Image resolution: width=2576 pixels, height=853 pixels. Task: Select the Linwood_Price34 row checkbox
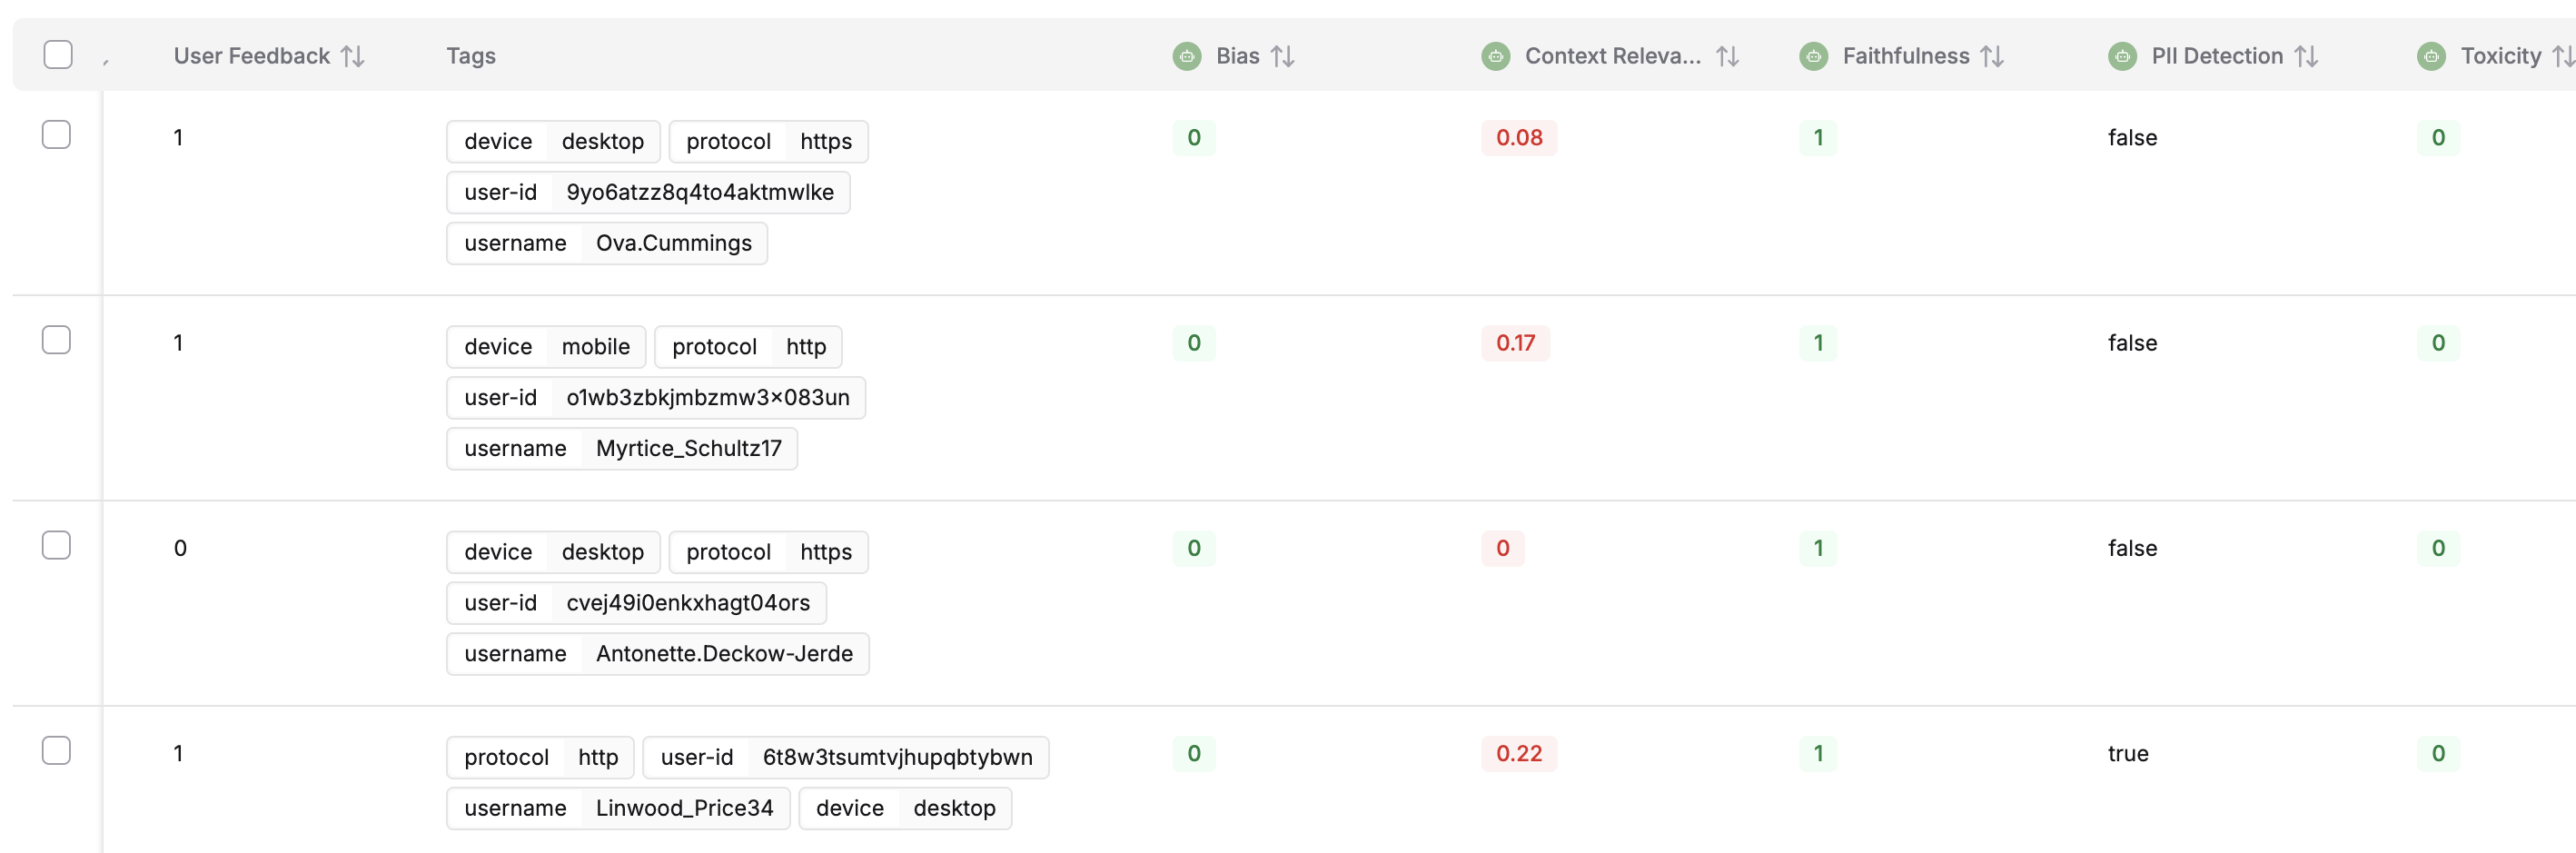(x=57, y=750)
